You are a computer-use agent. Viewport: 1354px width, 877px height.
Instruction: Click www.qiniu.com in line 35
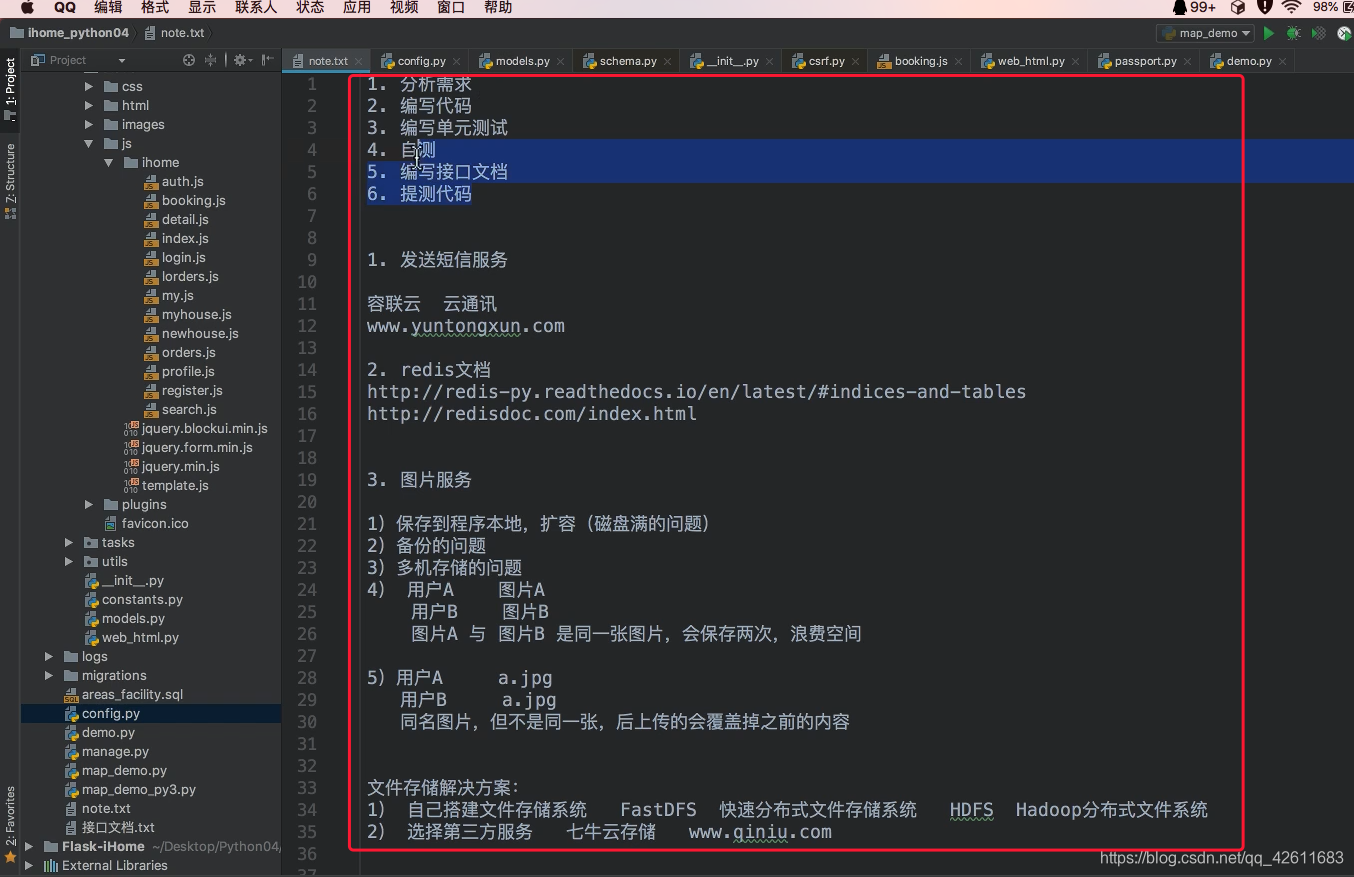pos(760,832)
